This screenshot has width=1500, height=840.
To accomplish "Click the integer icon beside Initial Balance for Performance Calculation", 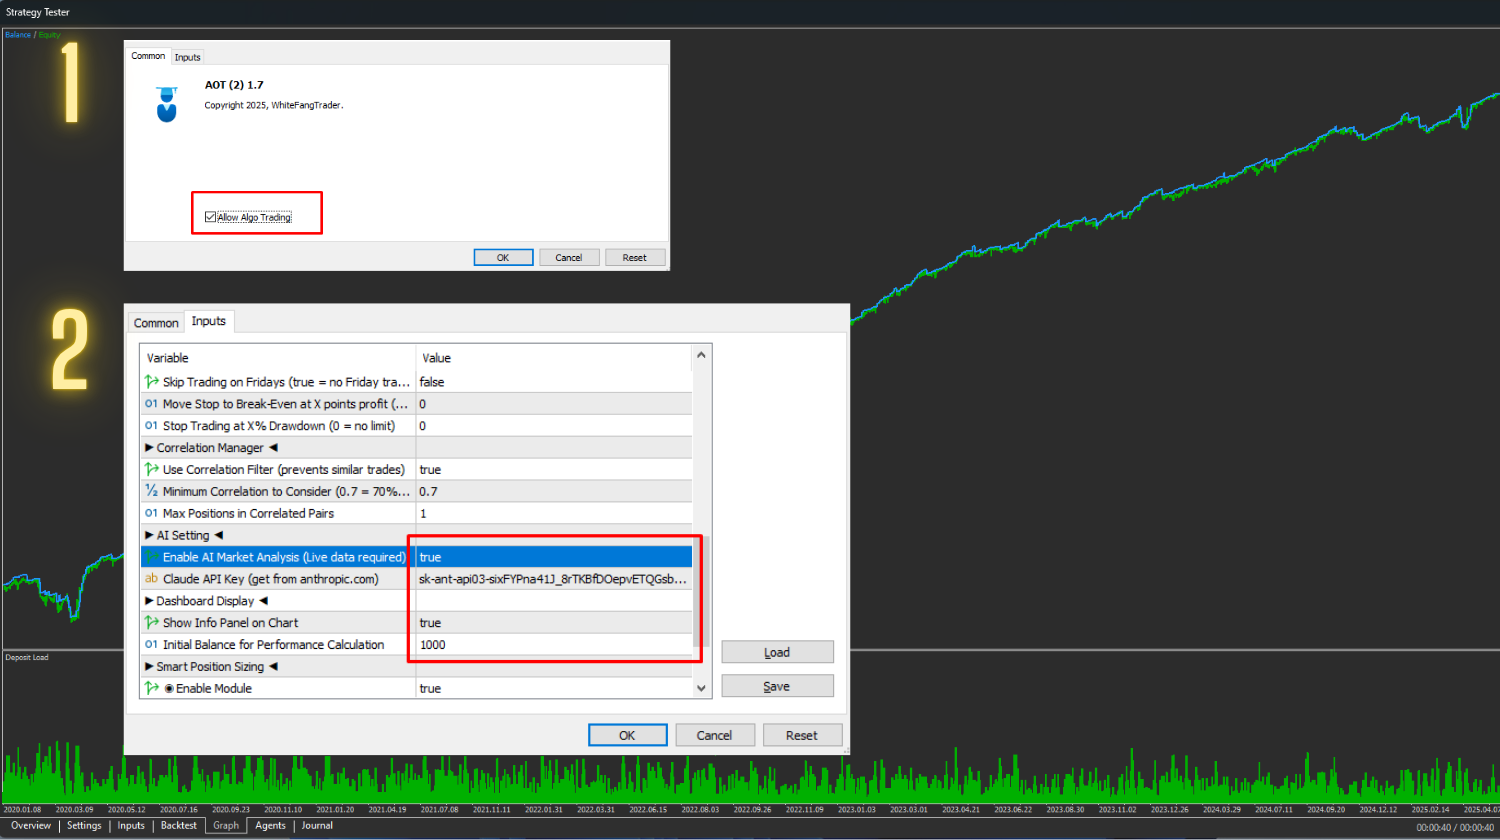I will pyautogui.click(x=152, y=645).
